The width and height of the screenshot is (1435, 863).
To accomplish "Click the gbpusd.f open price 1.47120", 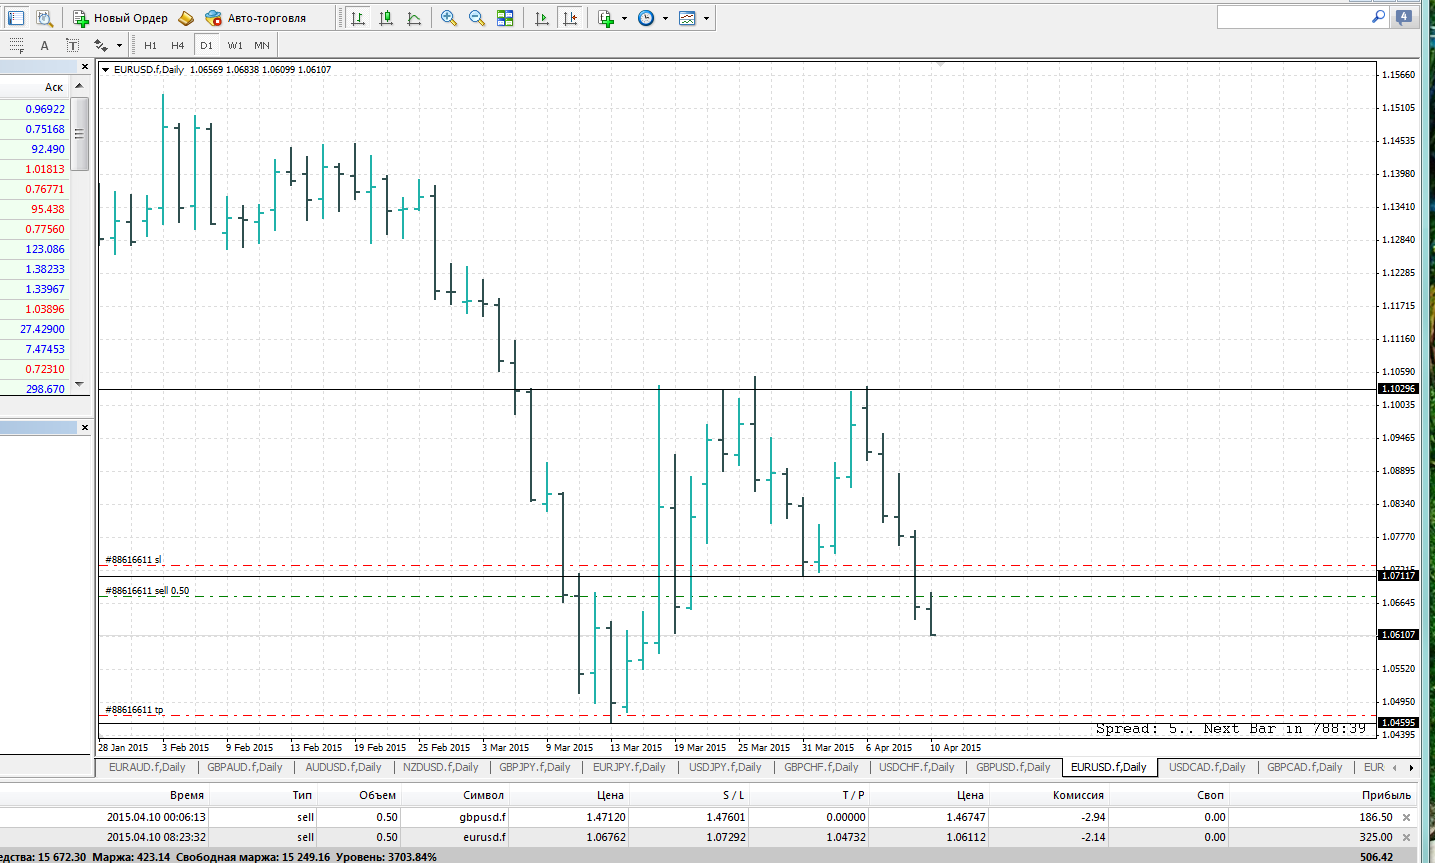I will (606, 817).
